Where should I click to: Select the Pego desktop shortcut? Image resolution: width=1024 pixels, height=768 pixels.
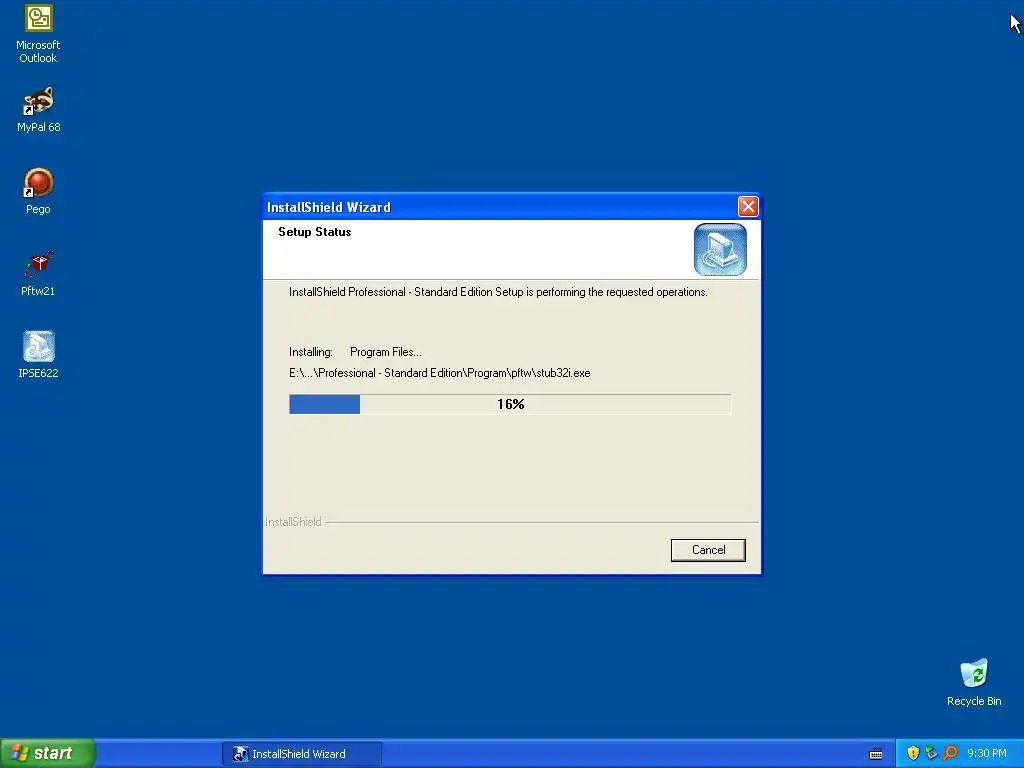(x=39, y=191)
